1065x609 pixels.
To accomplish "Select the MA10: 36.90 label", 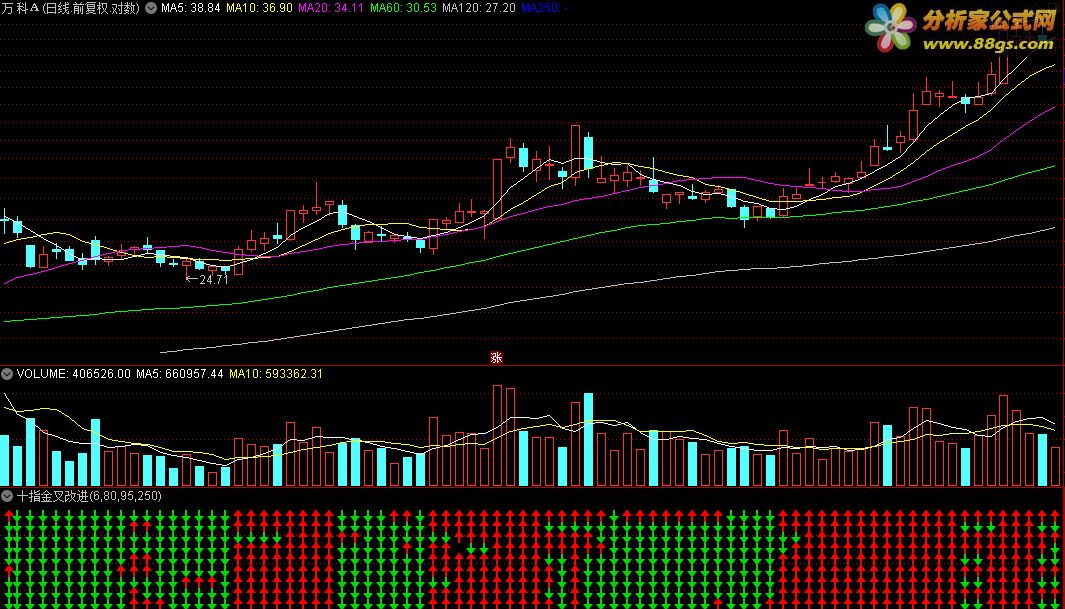I will [x=259, y=8].
